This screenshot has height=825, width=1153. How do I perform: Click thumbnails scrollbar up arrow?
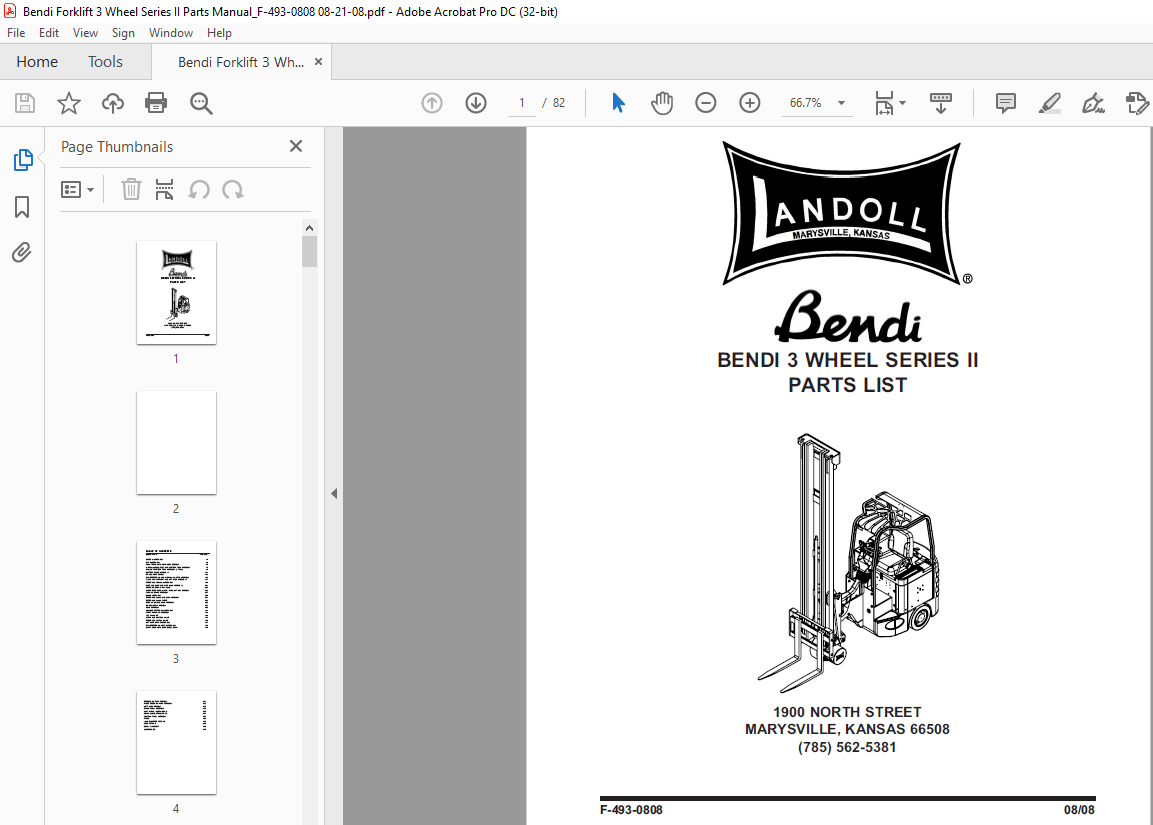(310, 228)
